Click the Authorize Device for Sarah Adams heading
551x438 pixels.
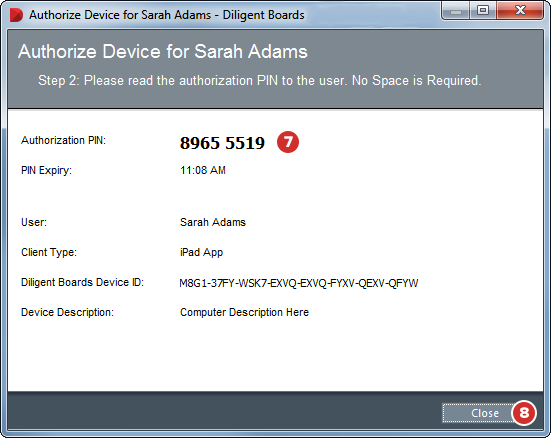(163, 52)
